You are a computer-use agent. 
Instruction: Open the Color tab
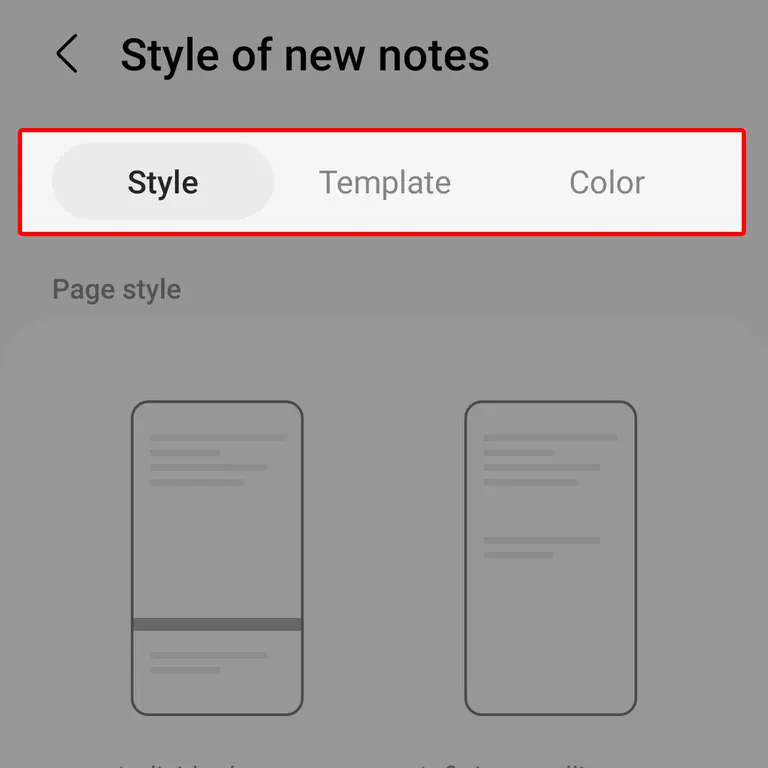pos(606,182)
